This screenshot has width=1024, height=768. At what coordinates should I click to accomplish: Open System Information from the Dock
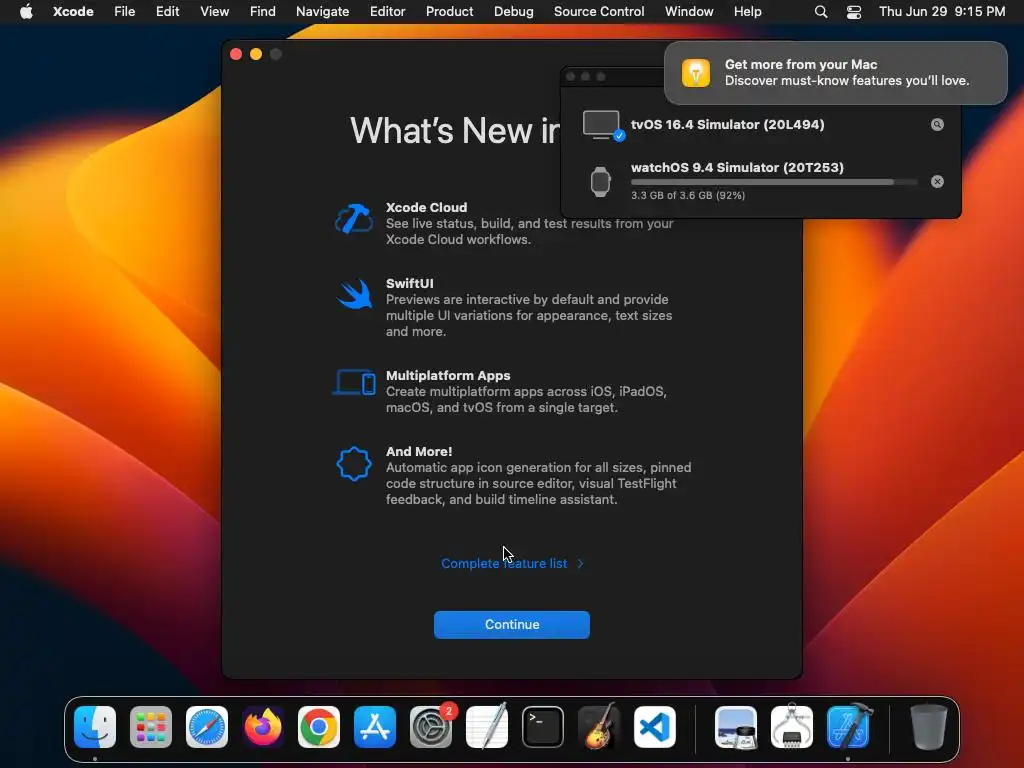[792, 727]
